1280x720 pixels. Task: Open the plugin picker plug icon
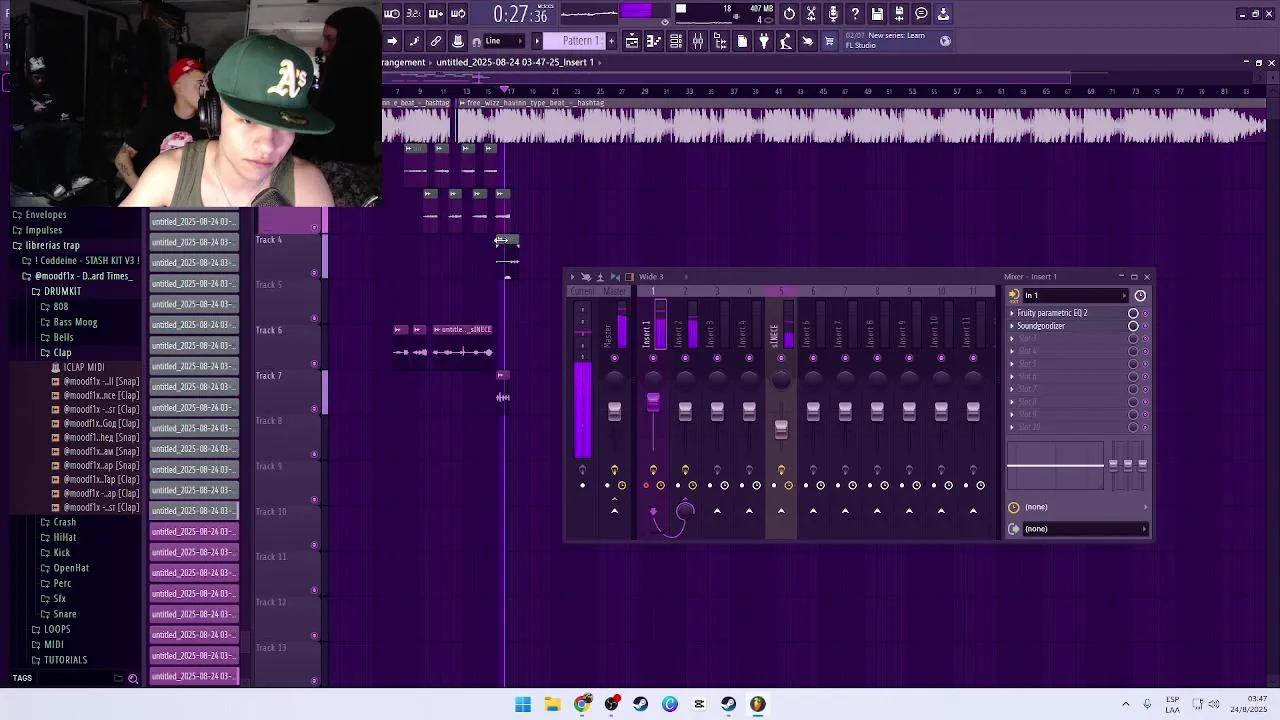[x=764, y=41]
